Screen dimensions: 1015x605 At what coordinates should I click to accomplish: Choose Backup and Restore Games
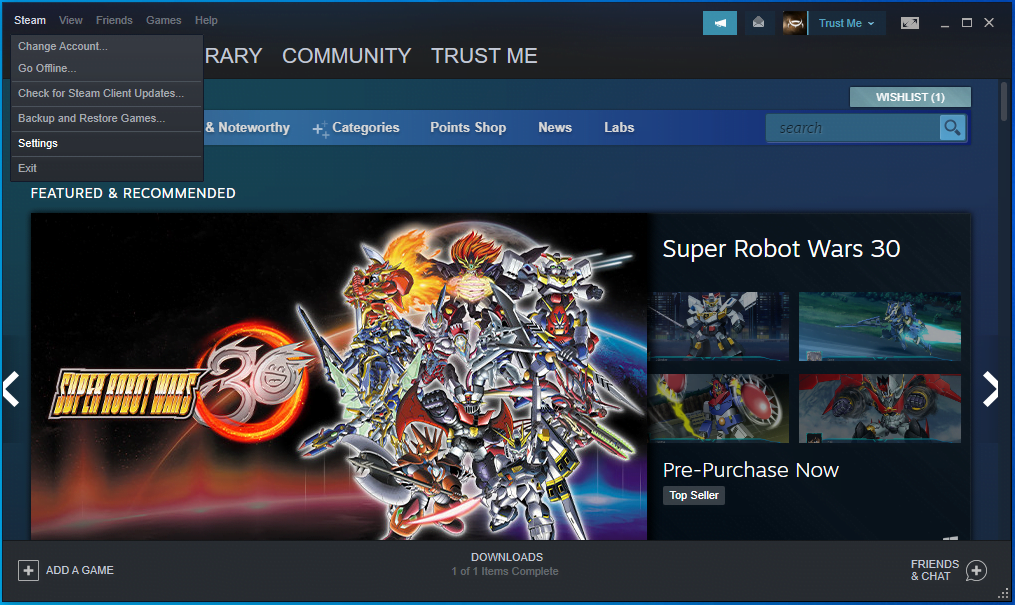point(107,118)
